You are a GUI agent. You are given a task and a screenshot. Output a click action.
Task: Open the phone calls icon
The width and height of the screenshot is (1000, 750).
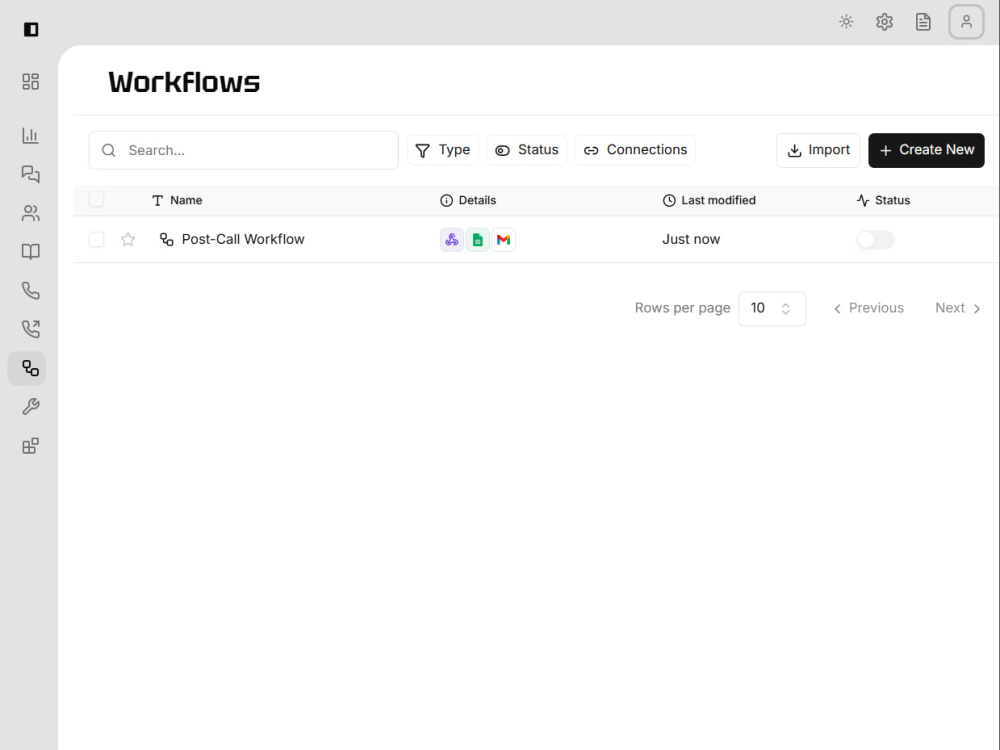coord(31,291)
